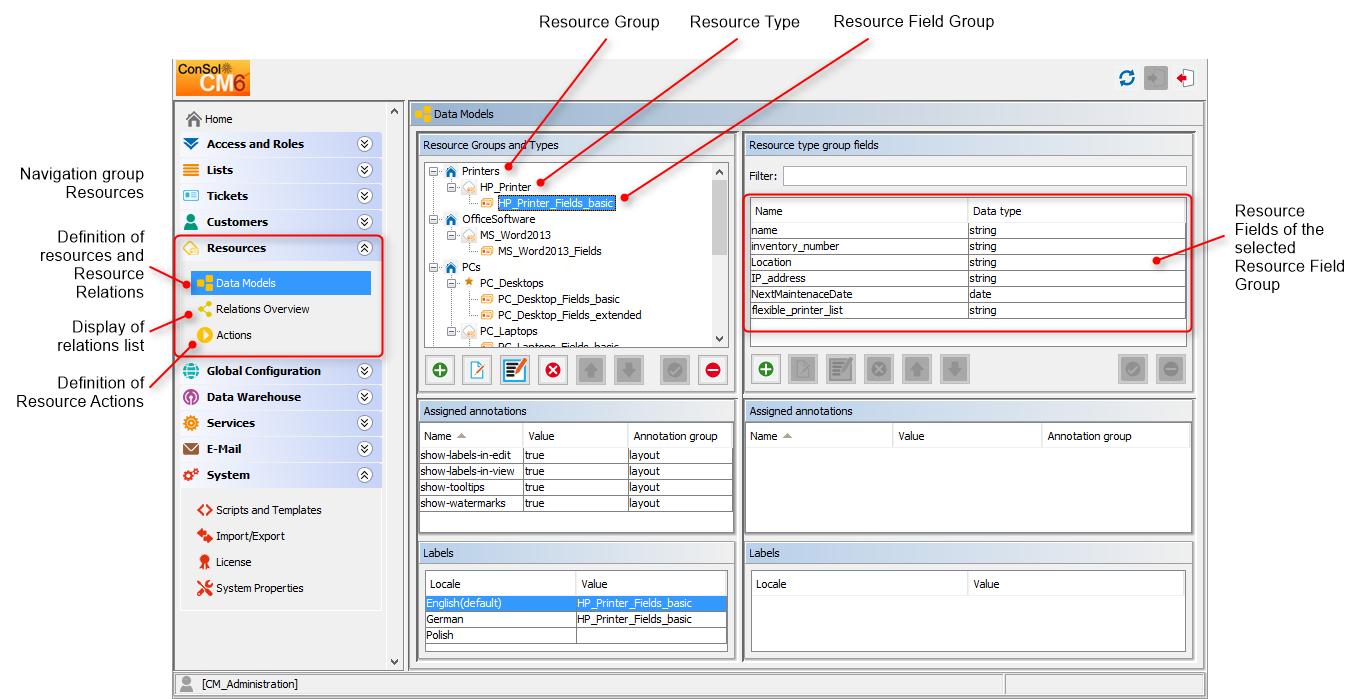Click the E-Mail envelope icon

191,449
